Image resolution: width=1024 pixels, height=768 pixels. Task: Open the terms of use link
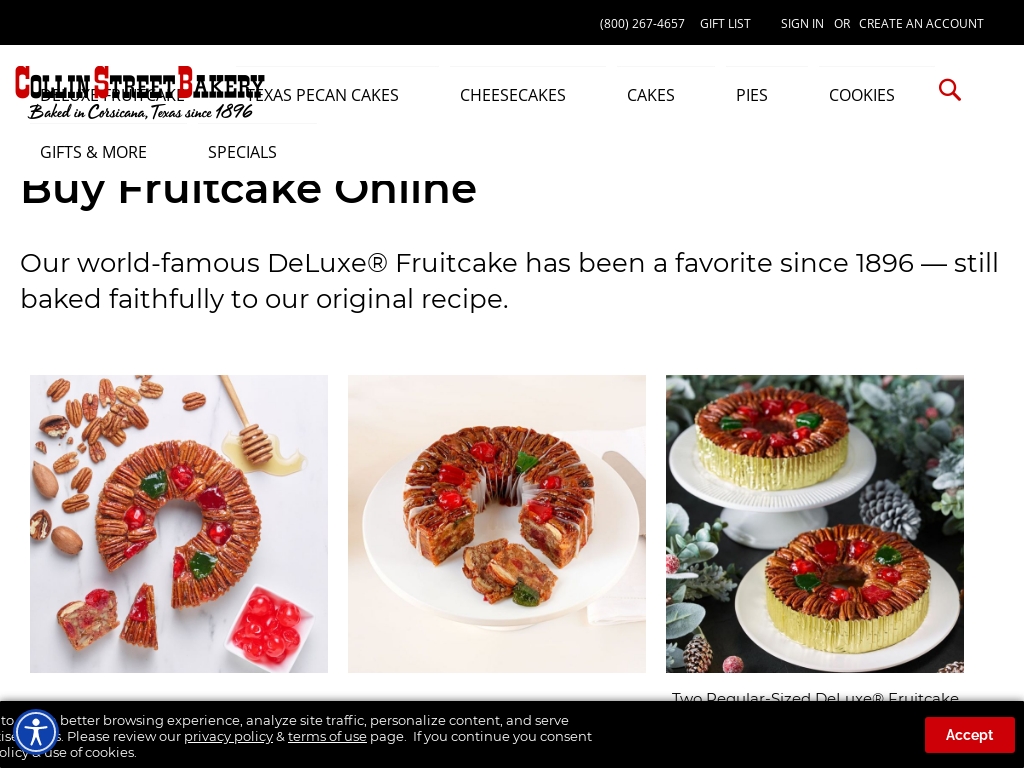pos(327,736)
